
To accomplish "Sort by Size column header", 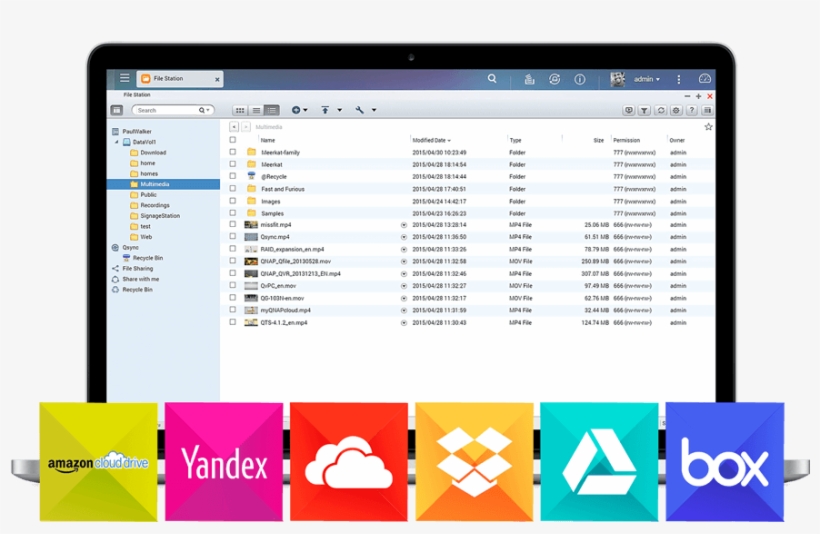I will pos(599,140).
